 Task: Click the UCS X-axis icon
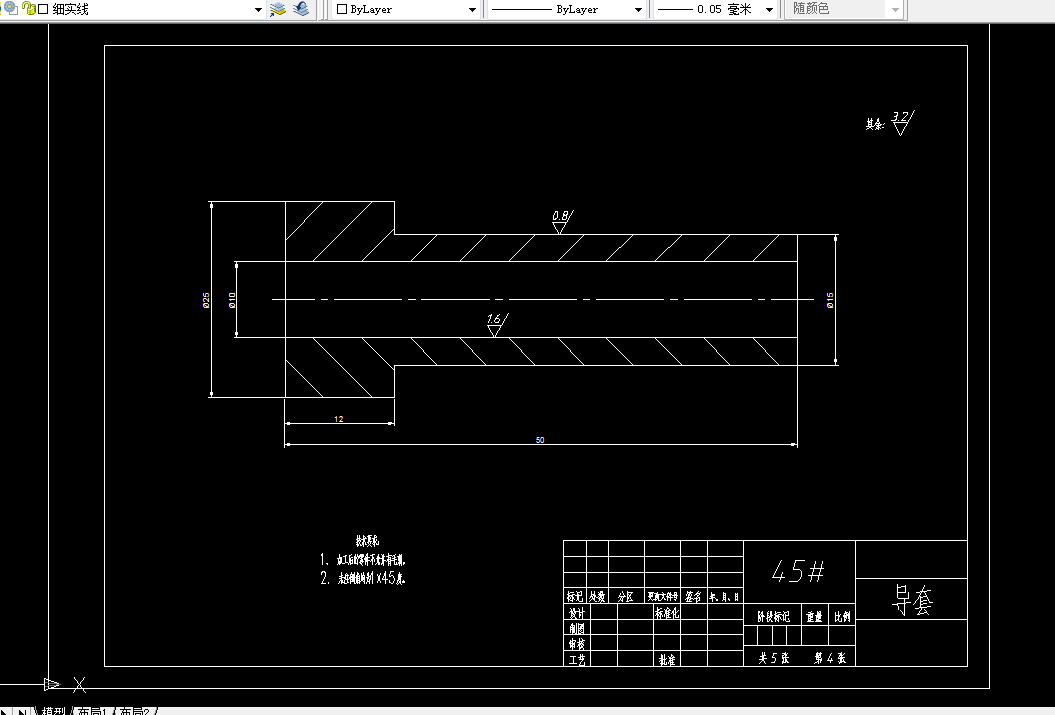coord(79,685)
